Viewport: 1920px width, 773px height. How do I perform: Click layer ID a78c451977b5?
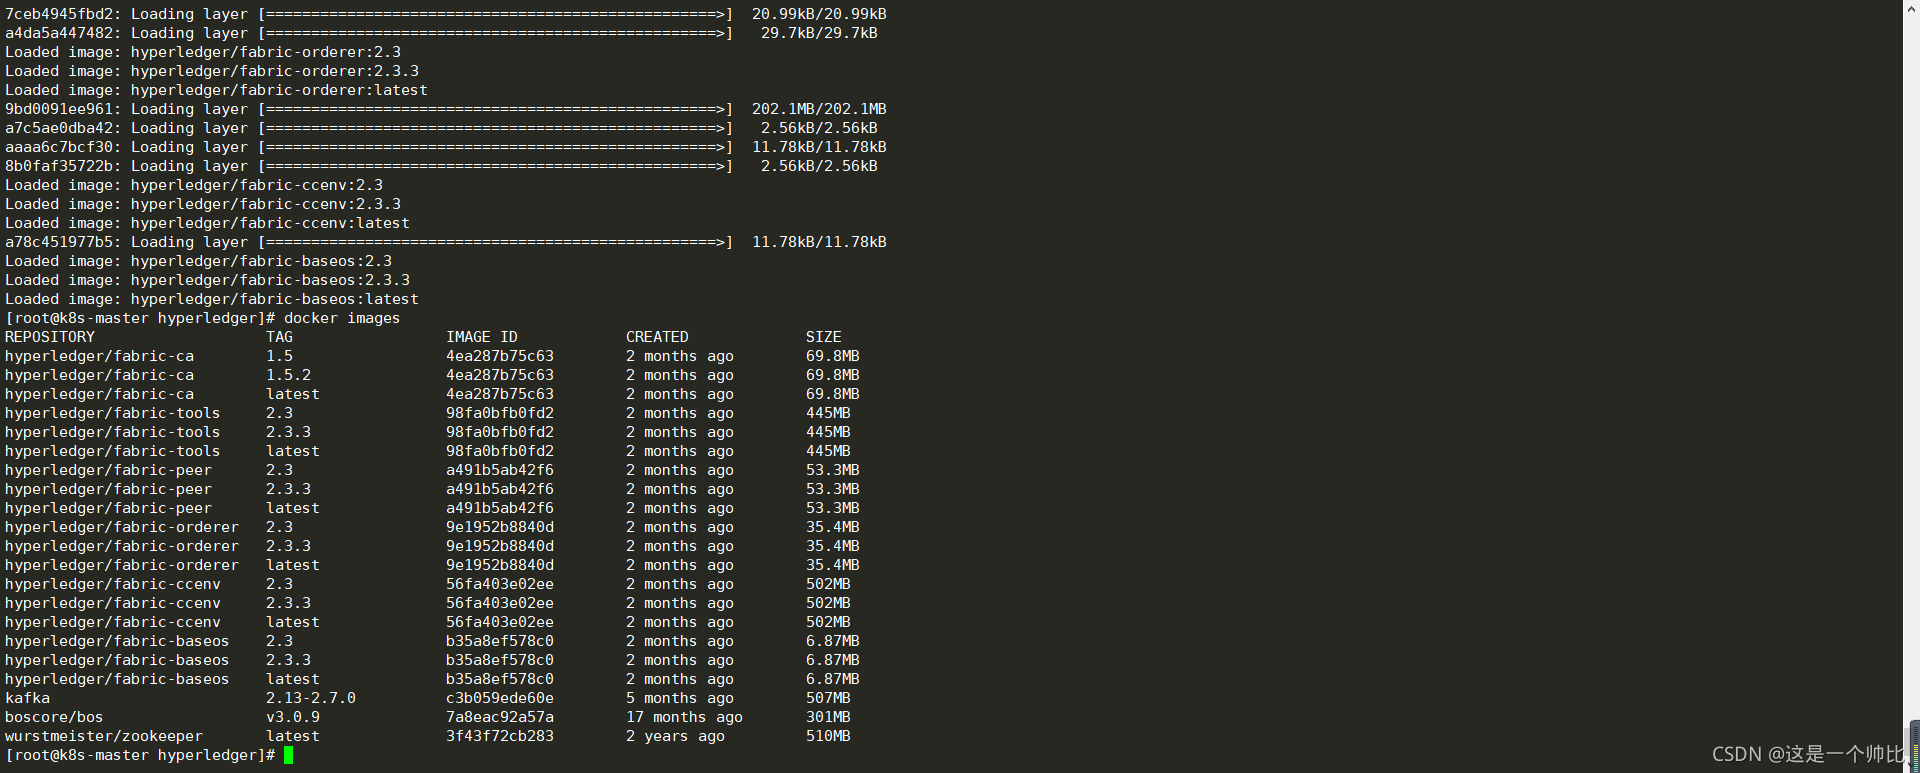tap(59, 242)
